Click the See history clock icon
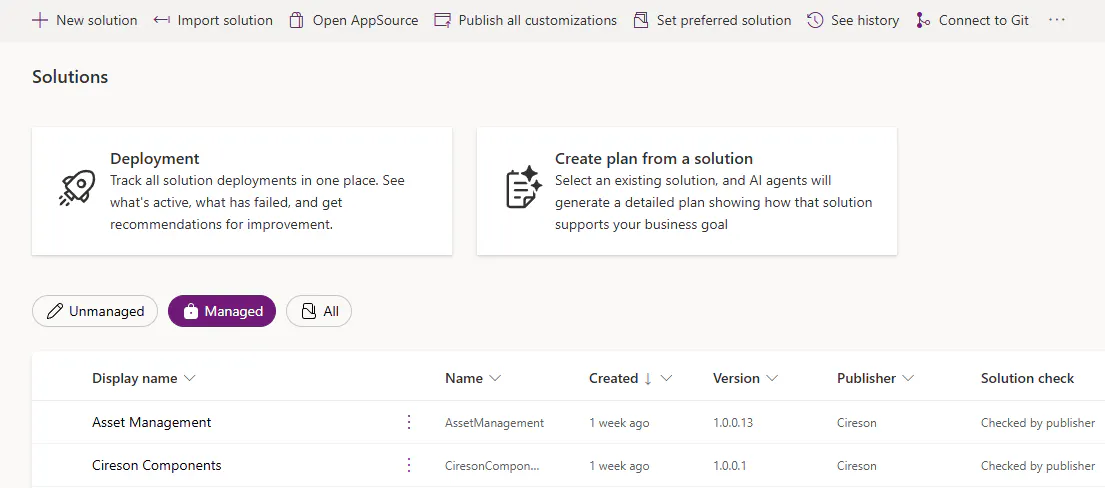 click(815, 20)
